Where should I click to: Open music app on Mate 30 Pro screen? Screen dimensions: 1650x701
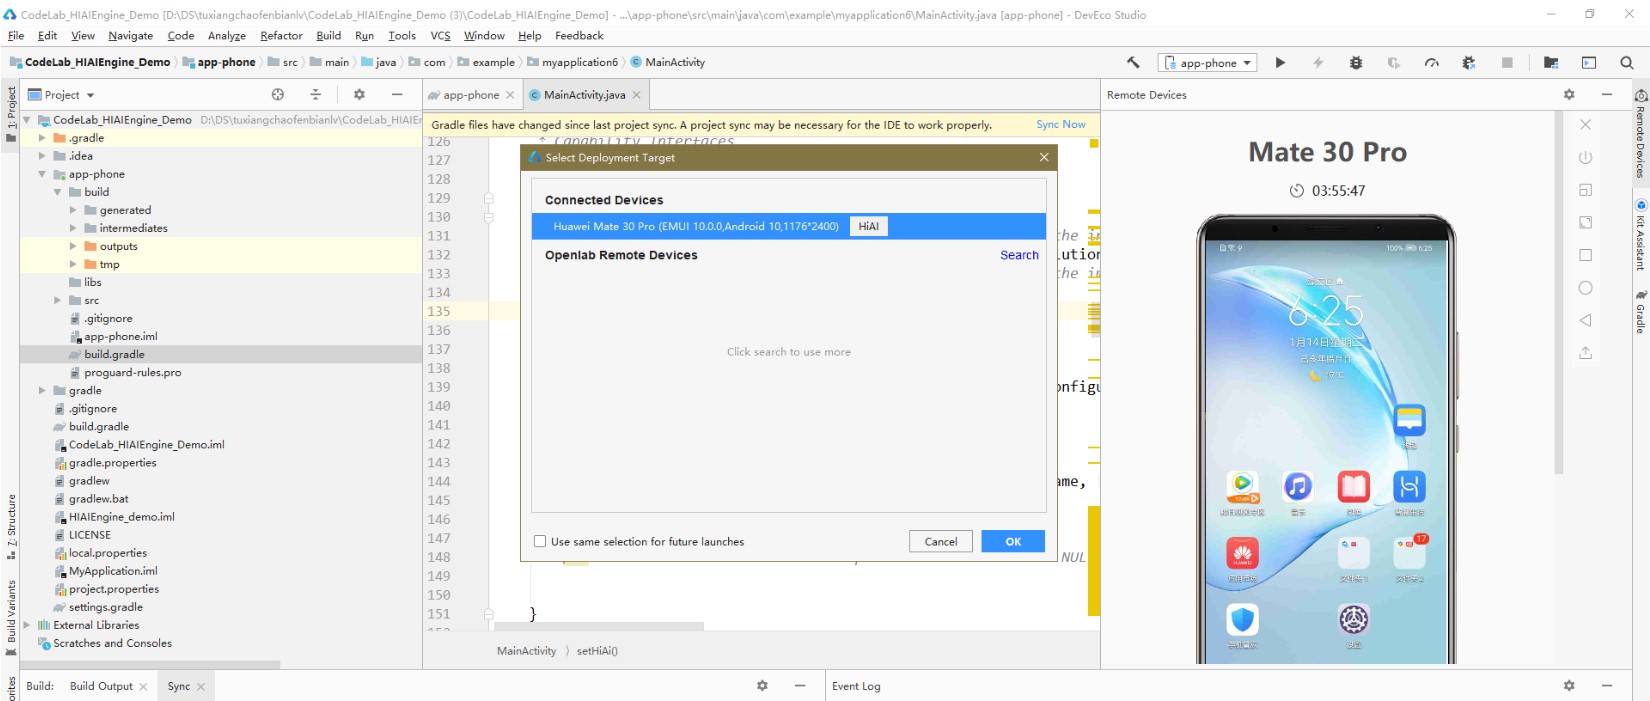tap(1298, 487)
